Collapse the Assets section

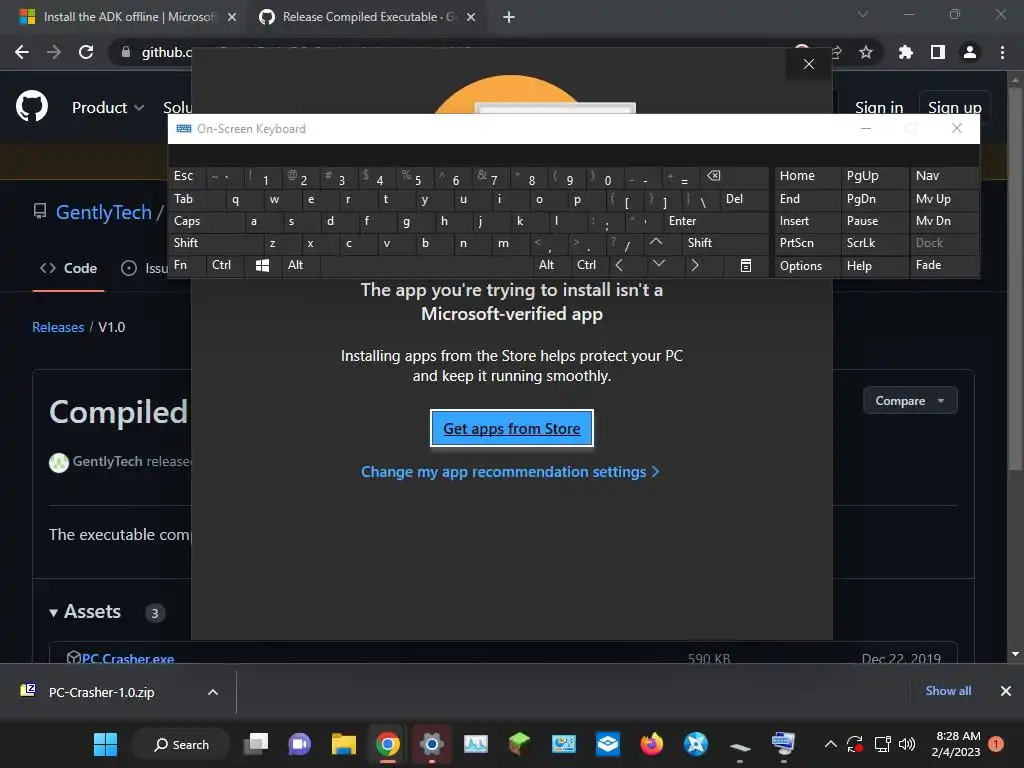(85, 611)
